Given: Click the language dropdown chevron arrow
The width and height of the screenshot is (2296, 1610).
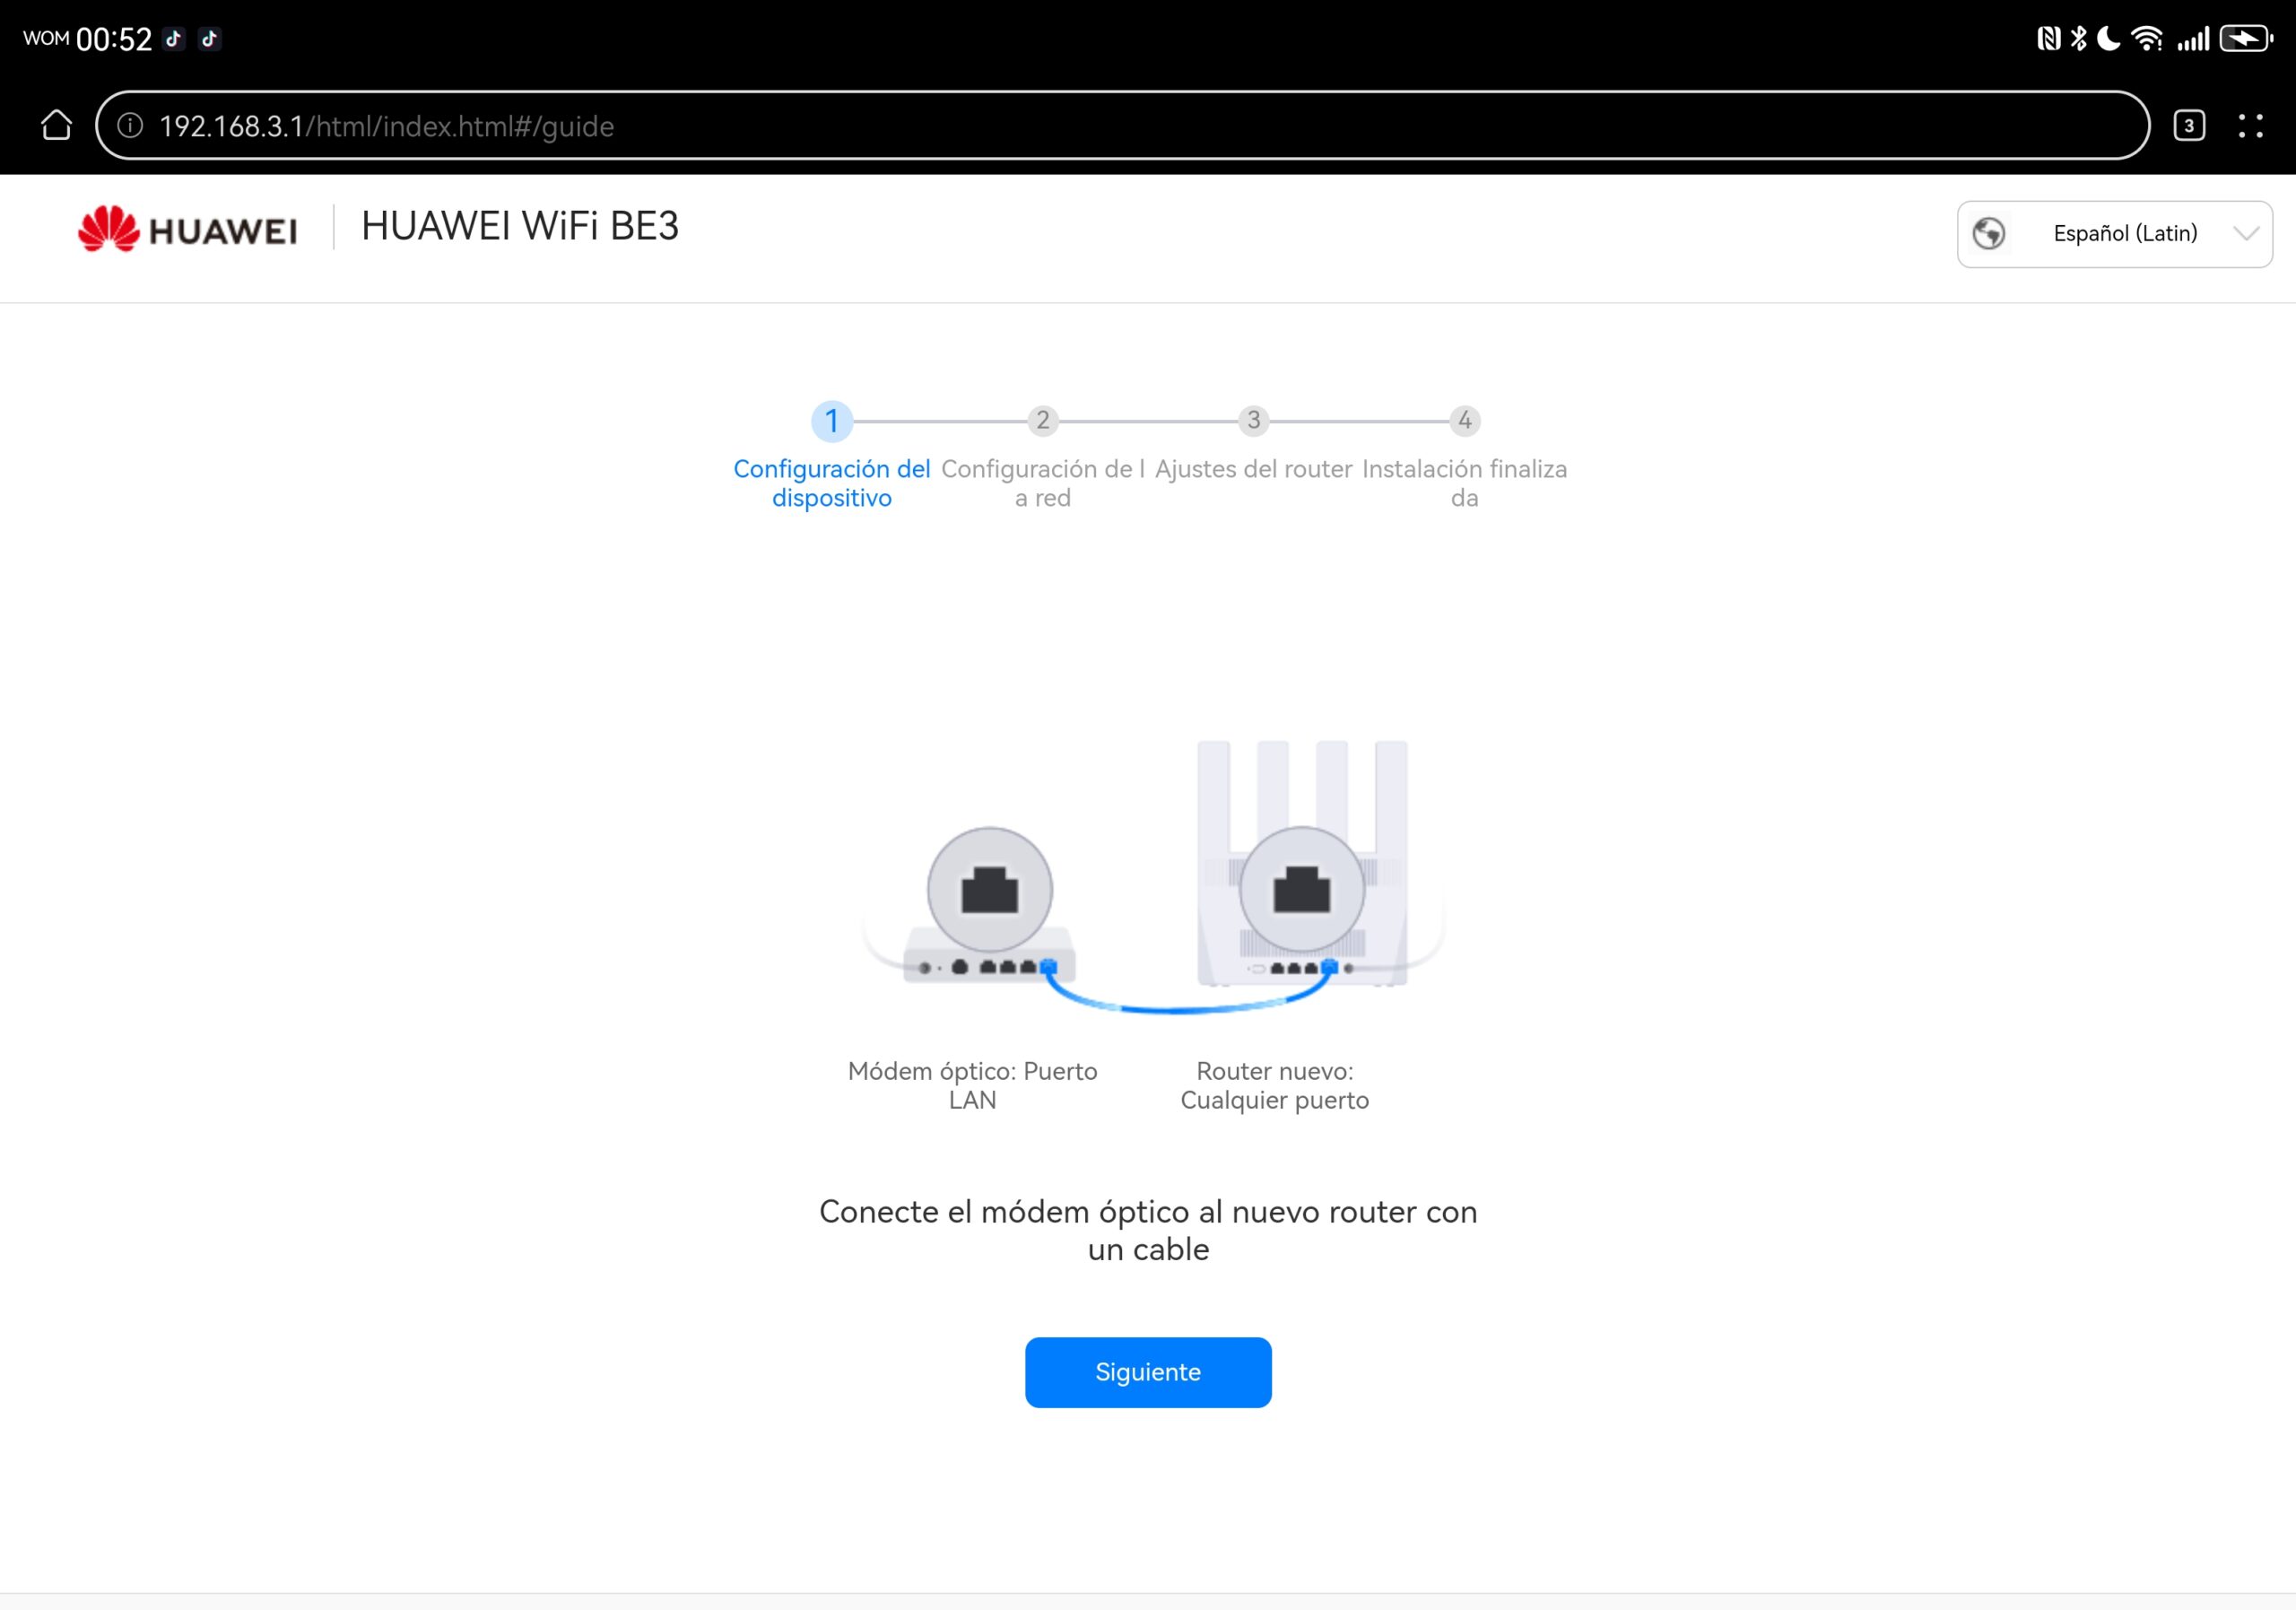Looking at the screenshot, I should click(2245, 234).
